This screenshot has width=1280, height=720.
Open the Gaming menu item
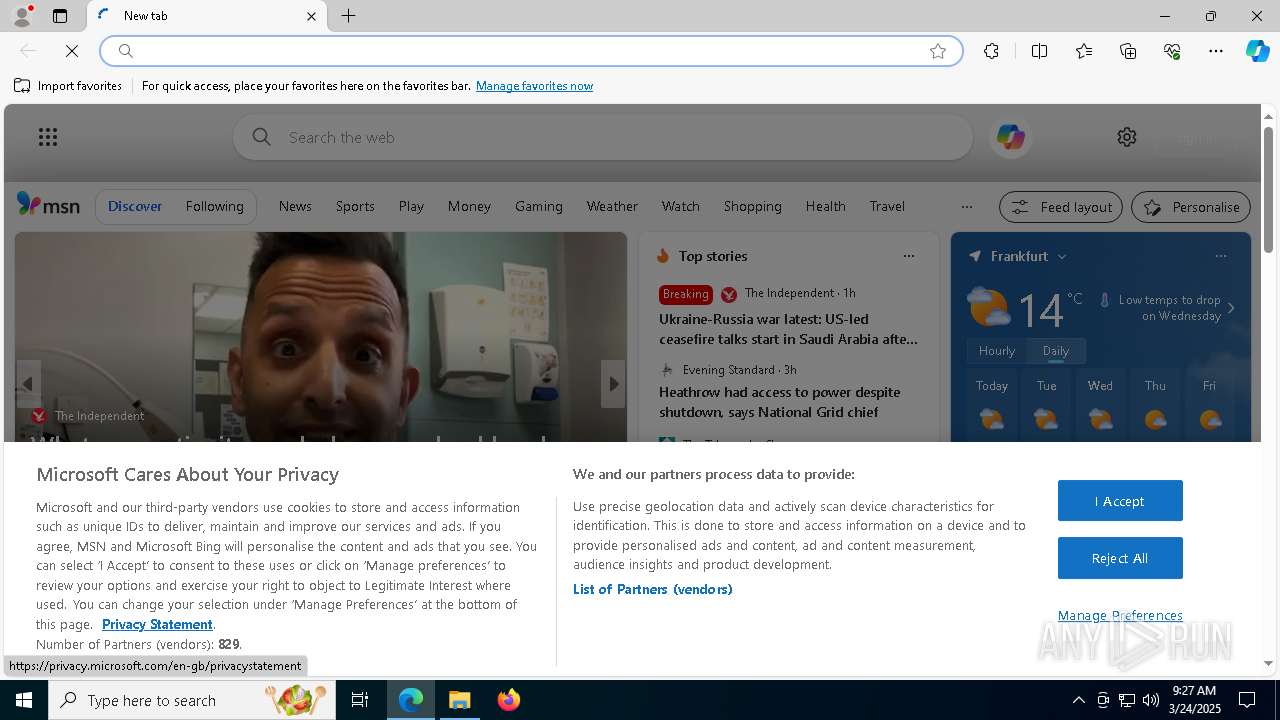pyautogui.click(x=539, y=206)
